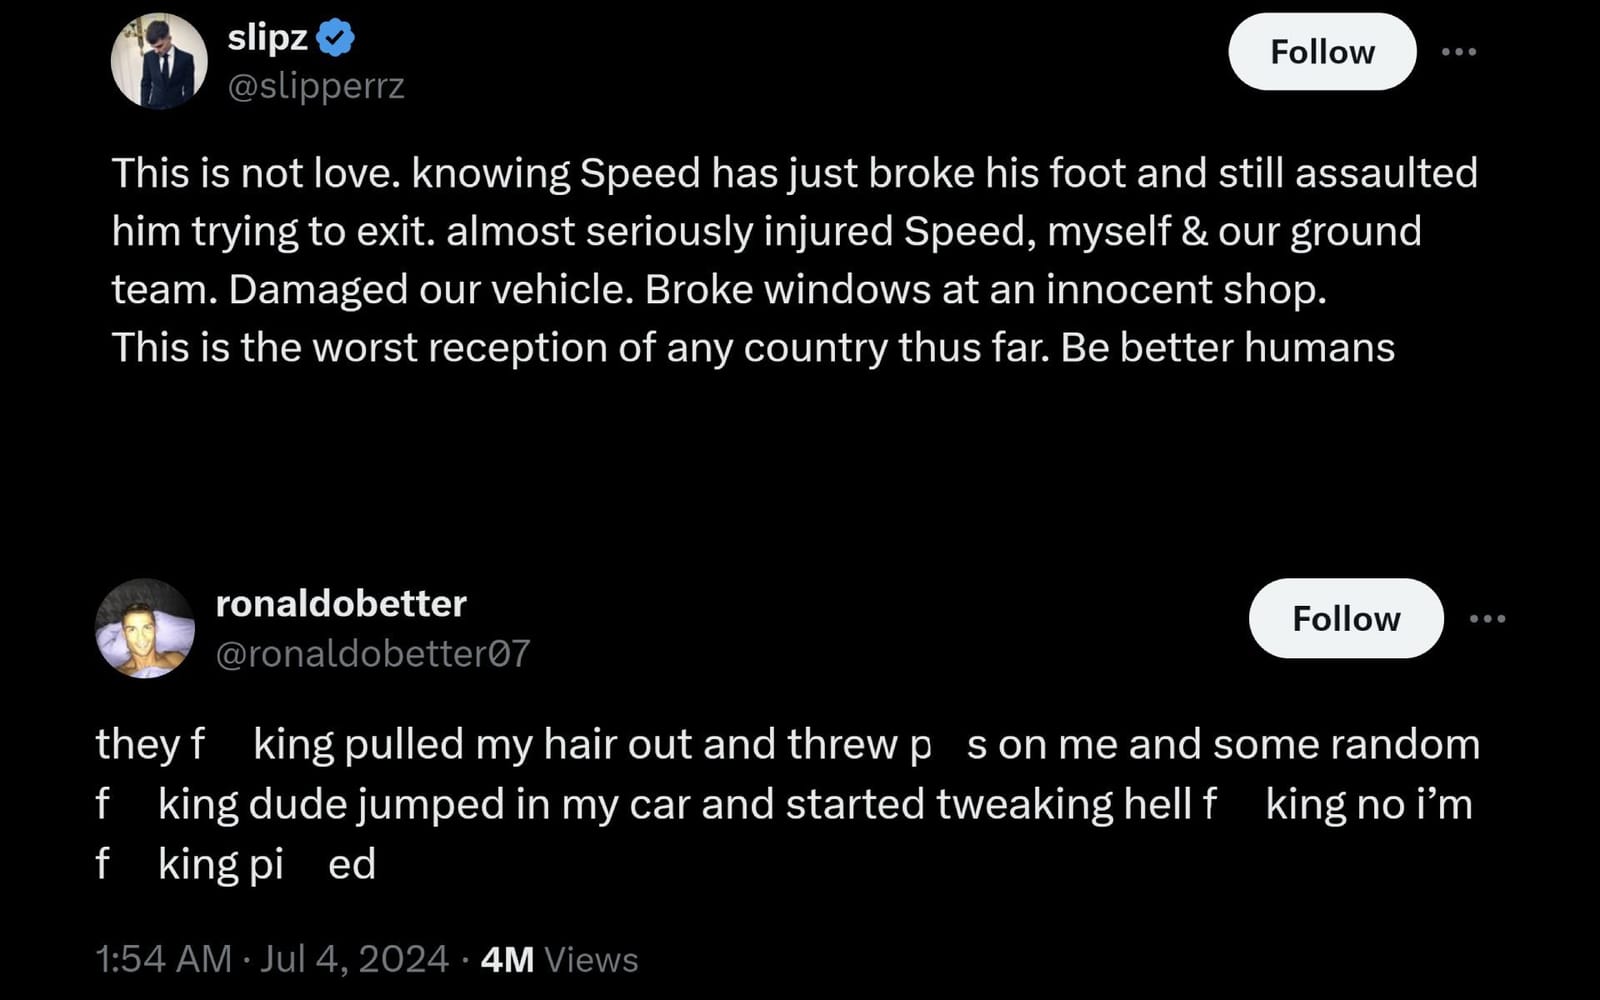Follow ronaldobetter

coord(1346,618)
